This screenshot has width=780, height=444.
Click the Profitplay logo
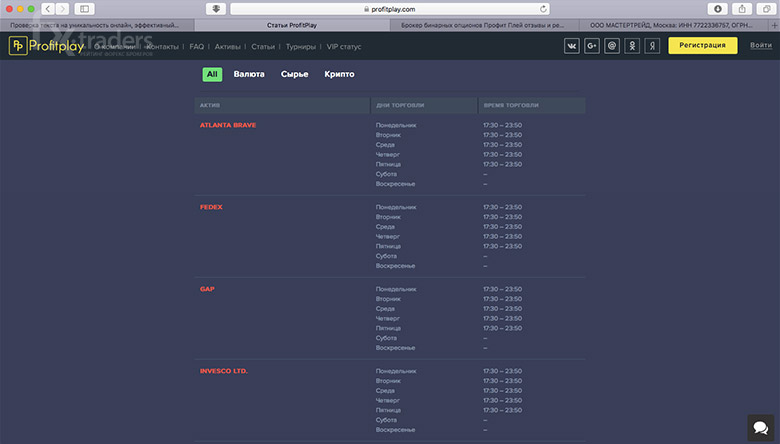point(46,46)
